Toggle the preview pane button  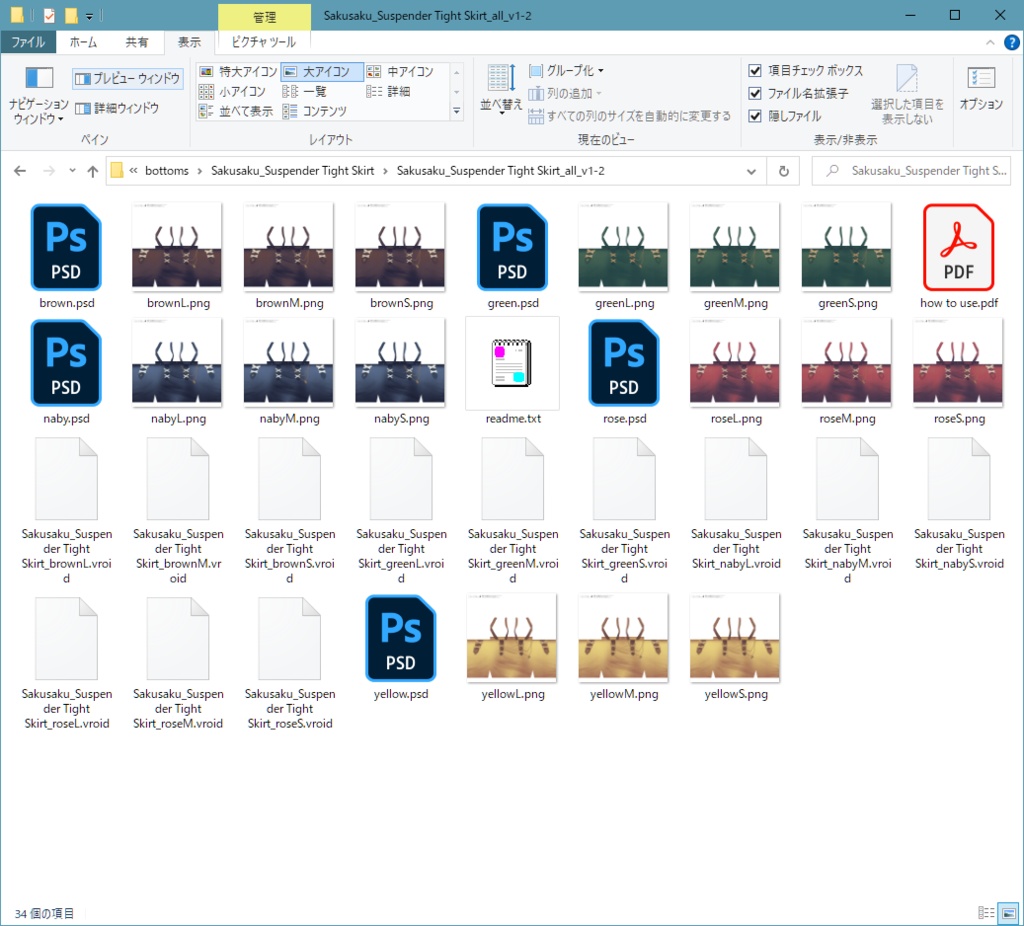[x=127, y=78]
